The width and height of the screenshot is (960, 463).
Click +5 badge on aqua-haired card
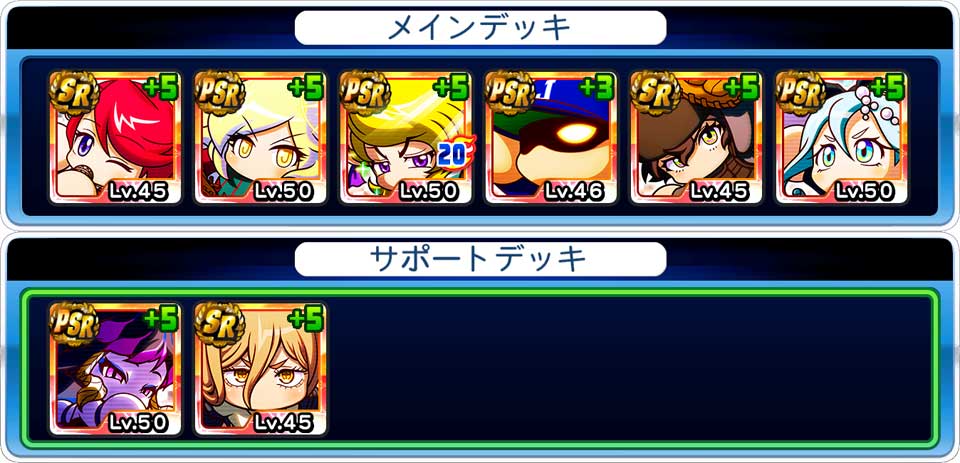(887, 88)
